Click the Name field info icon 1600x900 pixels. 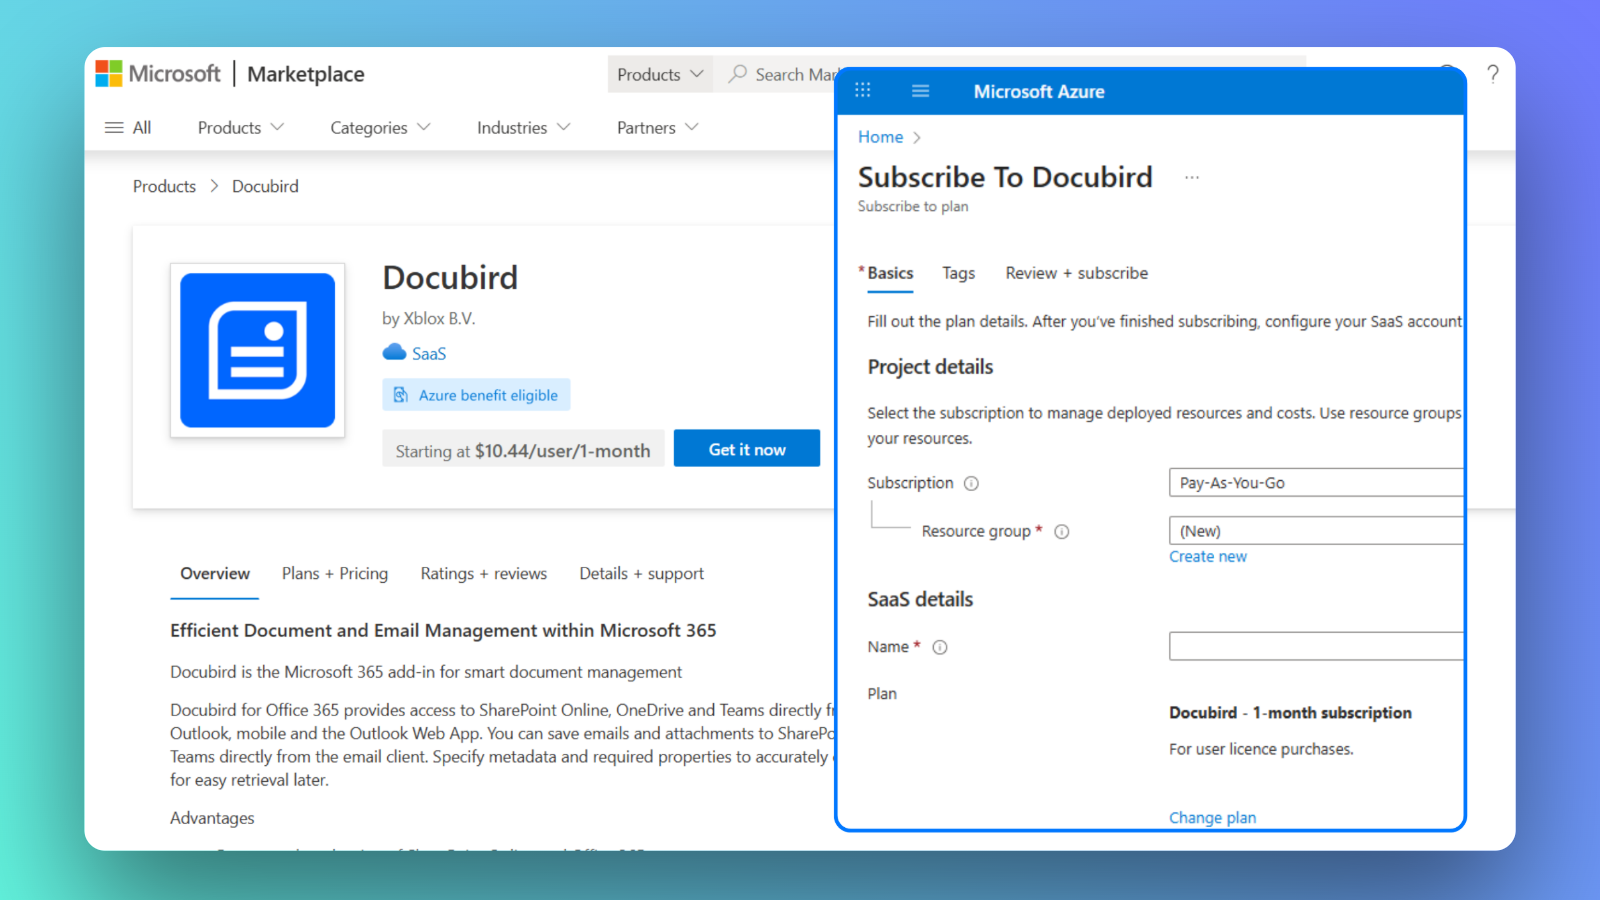click(940, 647)
